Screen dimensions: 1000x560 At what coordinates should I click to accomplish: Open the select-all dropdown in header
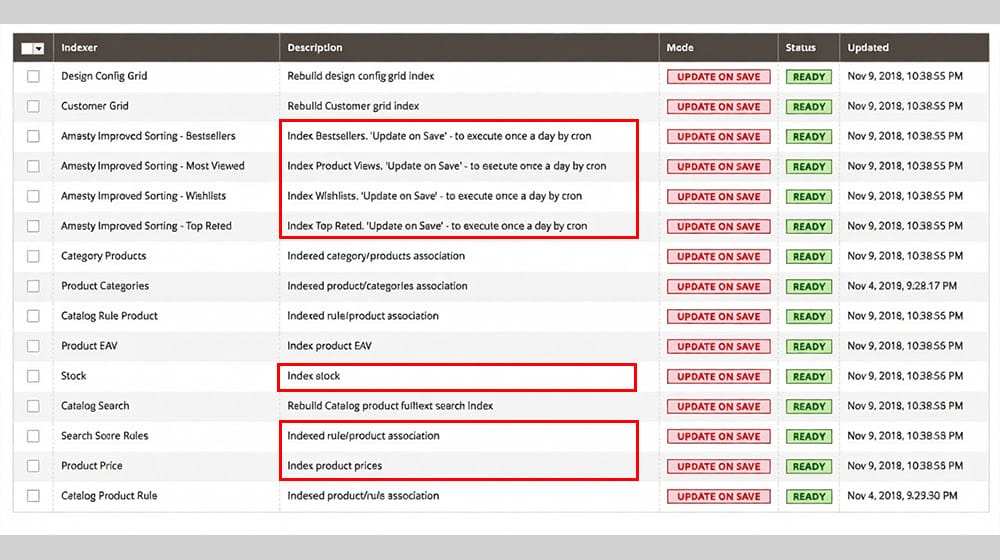click(x=38, y=48)
